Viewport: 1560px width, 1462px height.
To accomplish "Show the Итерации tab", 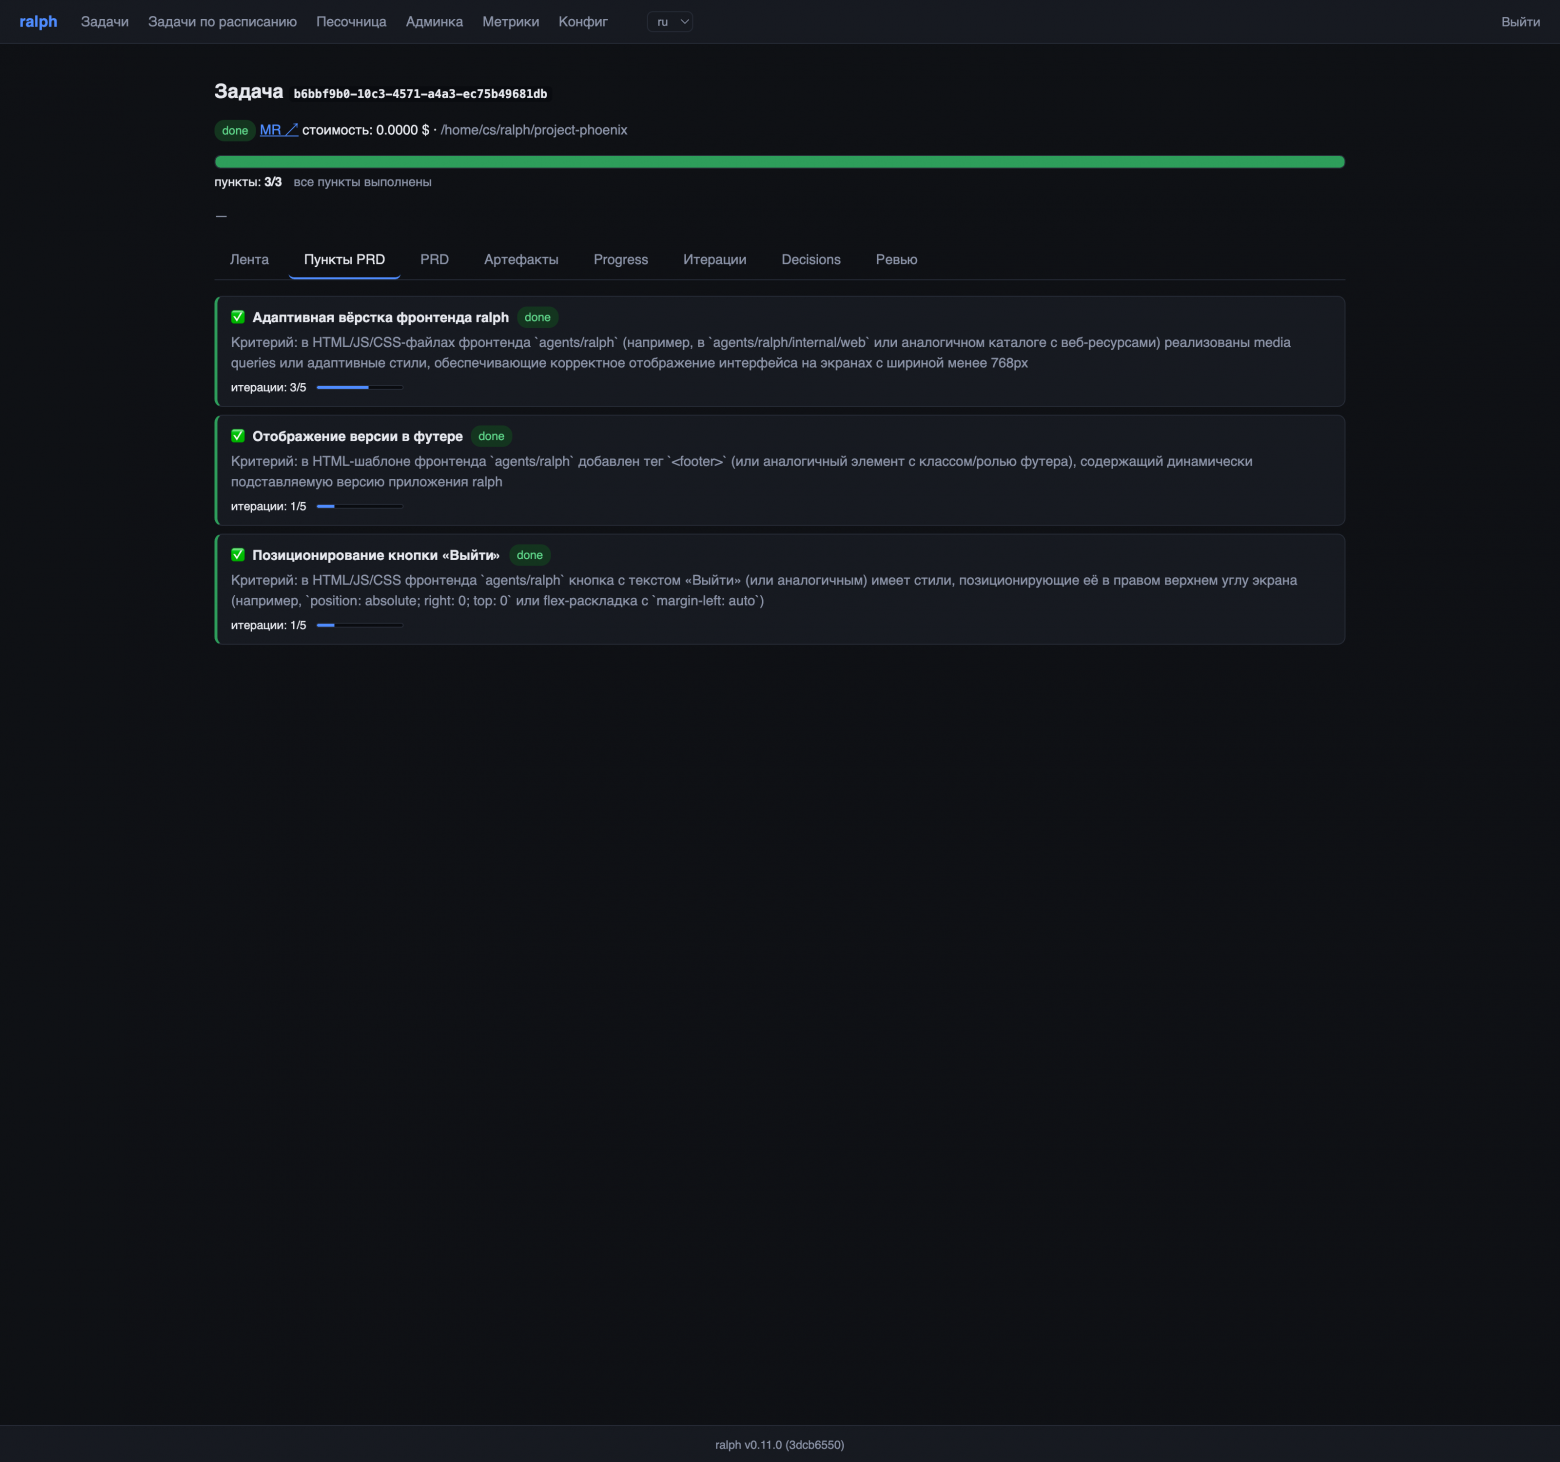I will tap(715, 260).
